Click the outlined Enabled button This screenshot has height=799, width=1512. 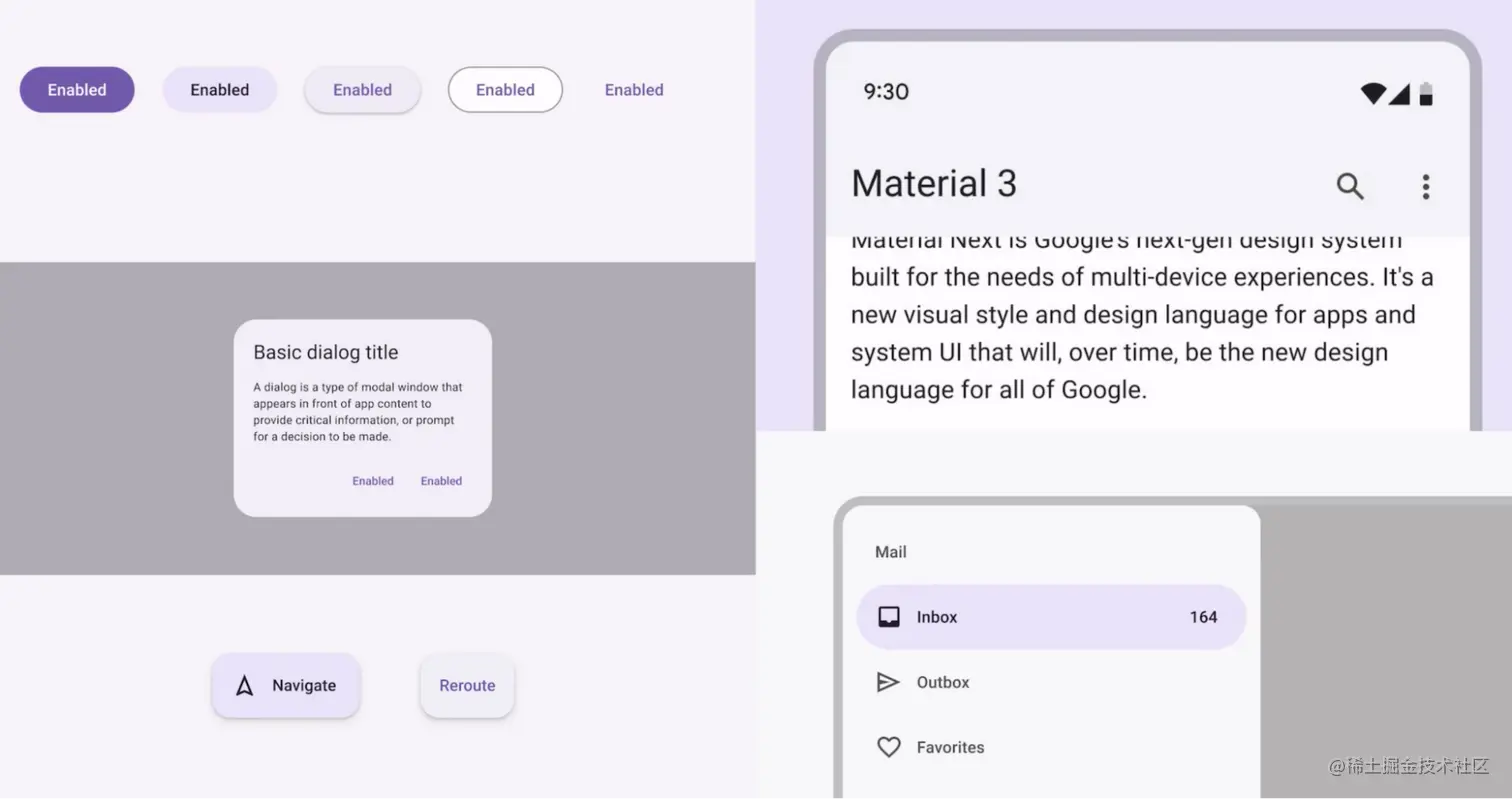click(x=505, y=90)
